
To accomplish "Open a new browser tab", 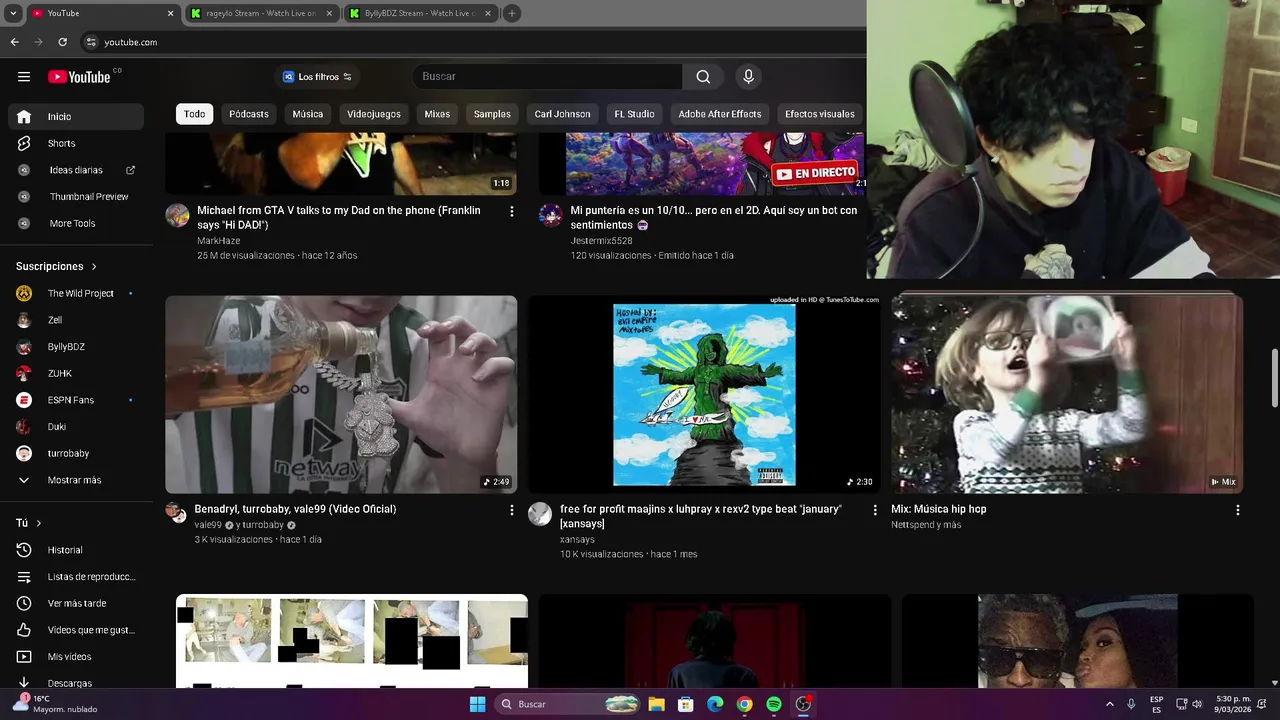I will point(511,13).
